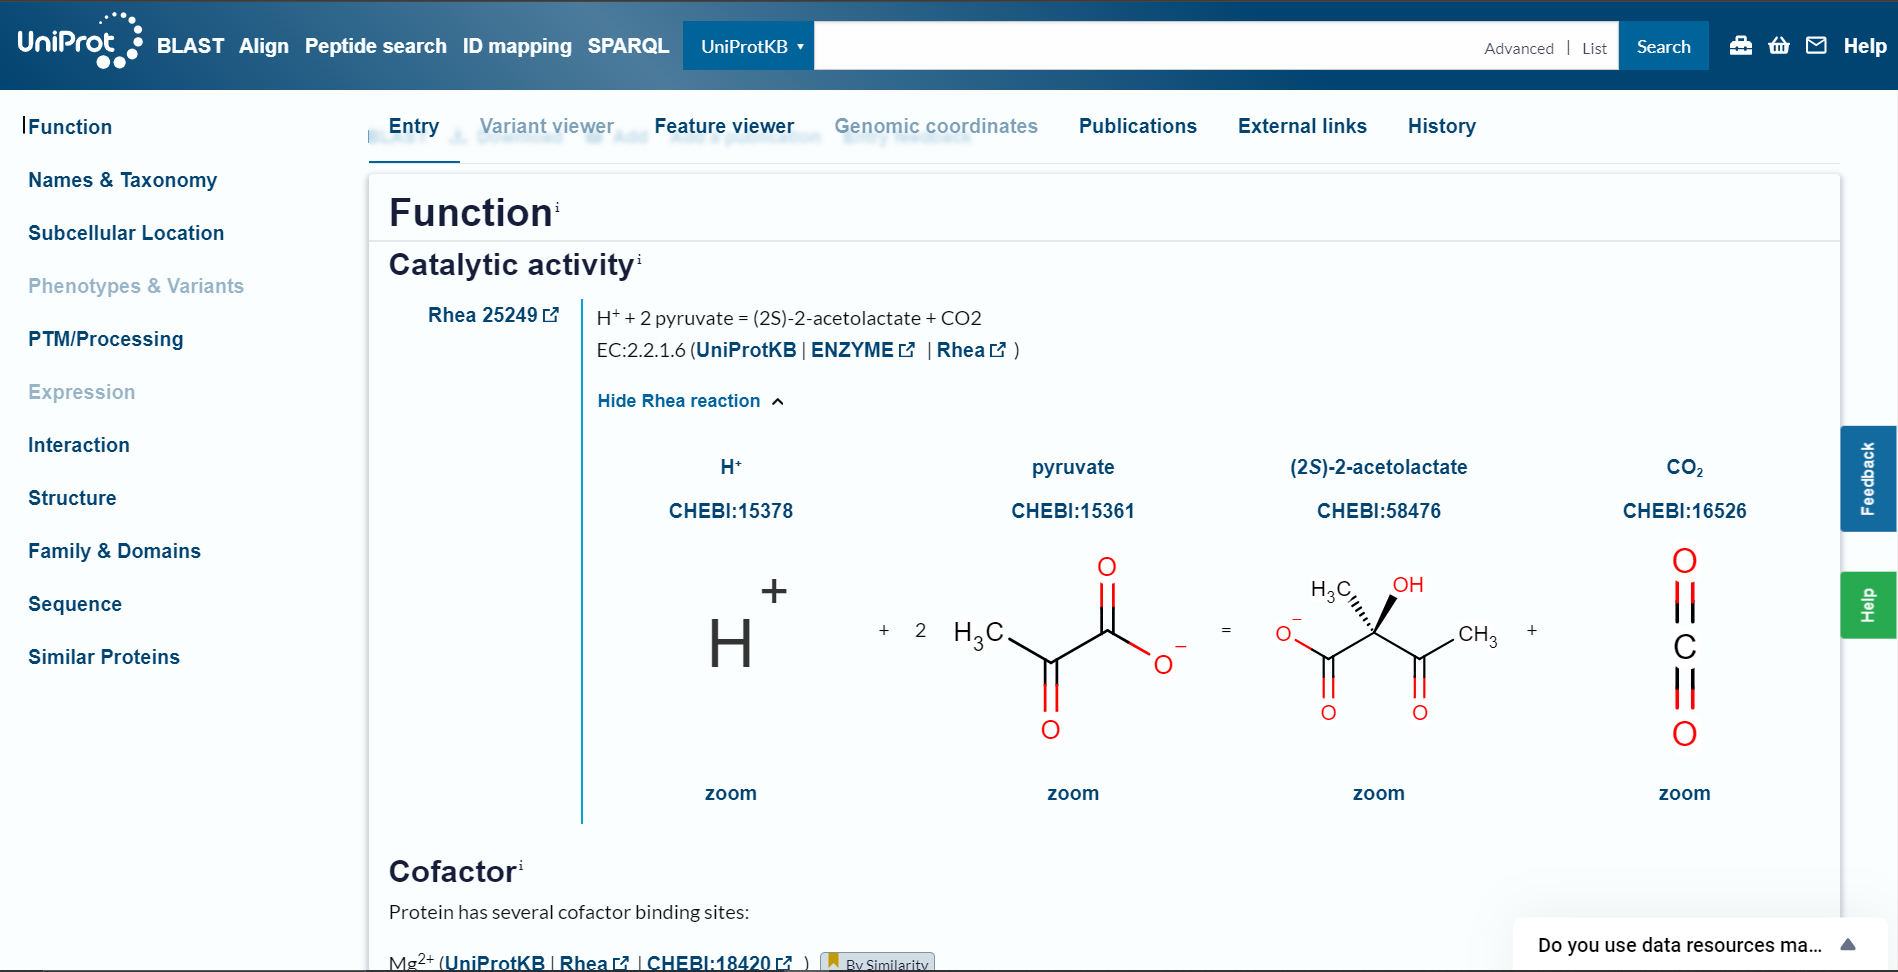Viewport: 1898px width, 972px height.
Task: Open the BLAST tool
Action: (190, 46)
